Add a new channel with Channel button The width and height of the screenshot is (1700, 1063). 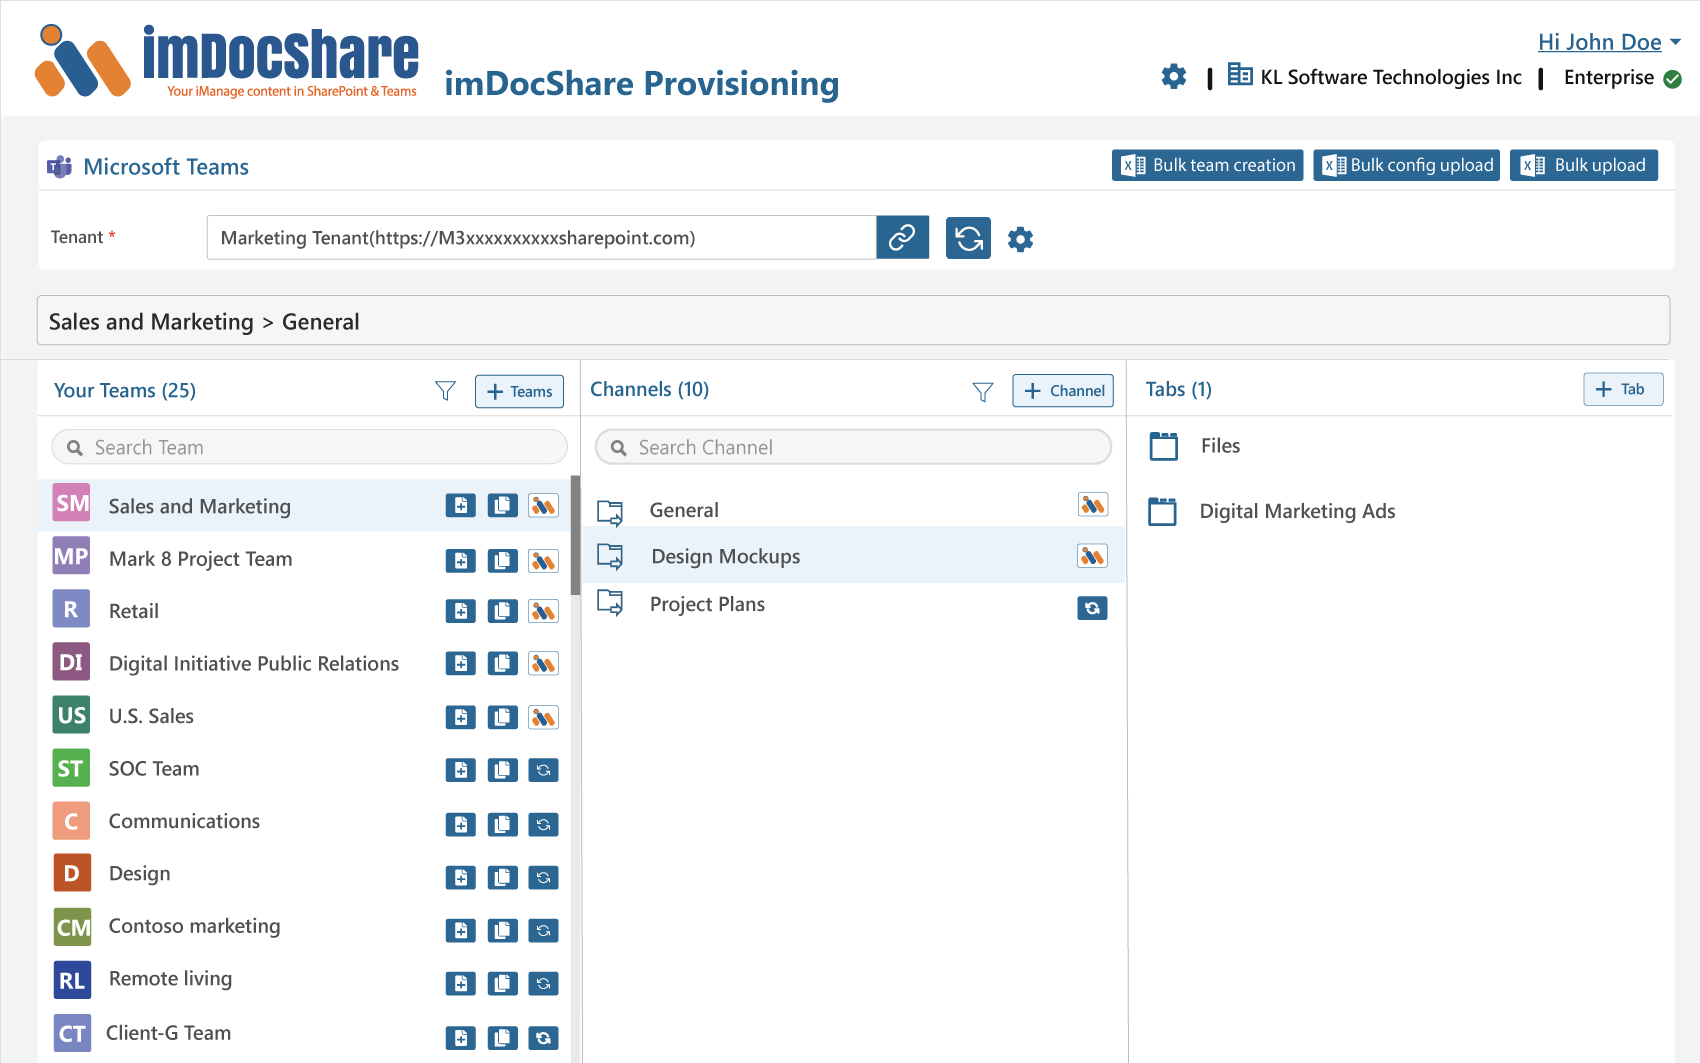1063,390
